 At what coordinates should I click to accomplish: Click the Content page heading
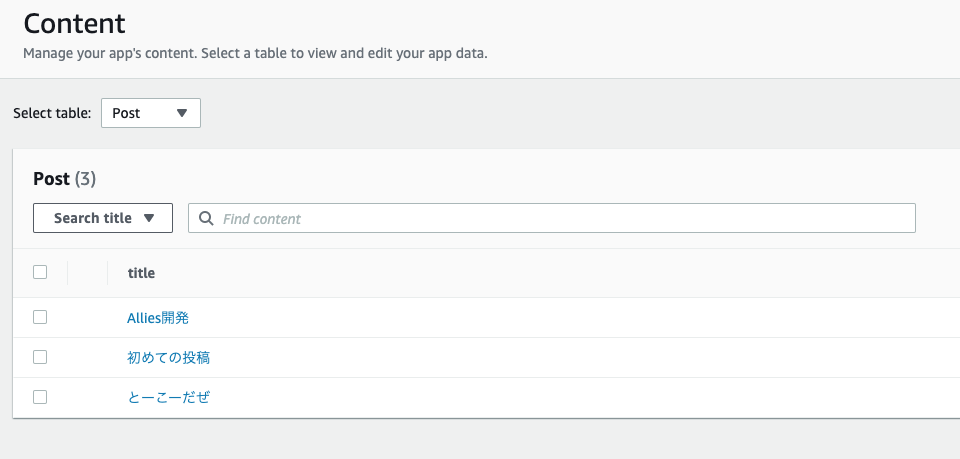[75, 23]
